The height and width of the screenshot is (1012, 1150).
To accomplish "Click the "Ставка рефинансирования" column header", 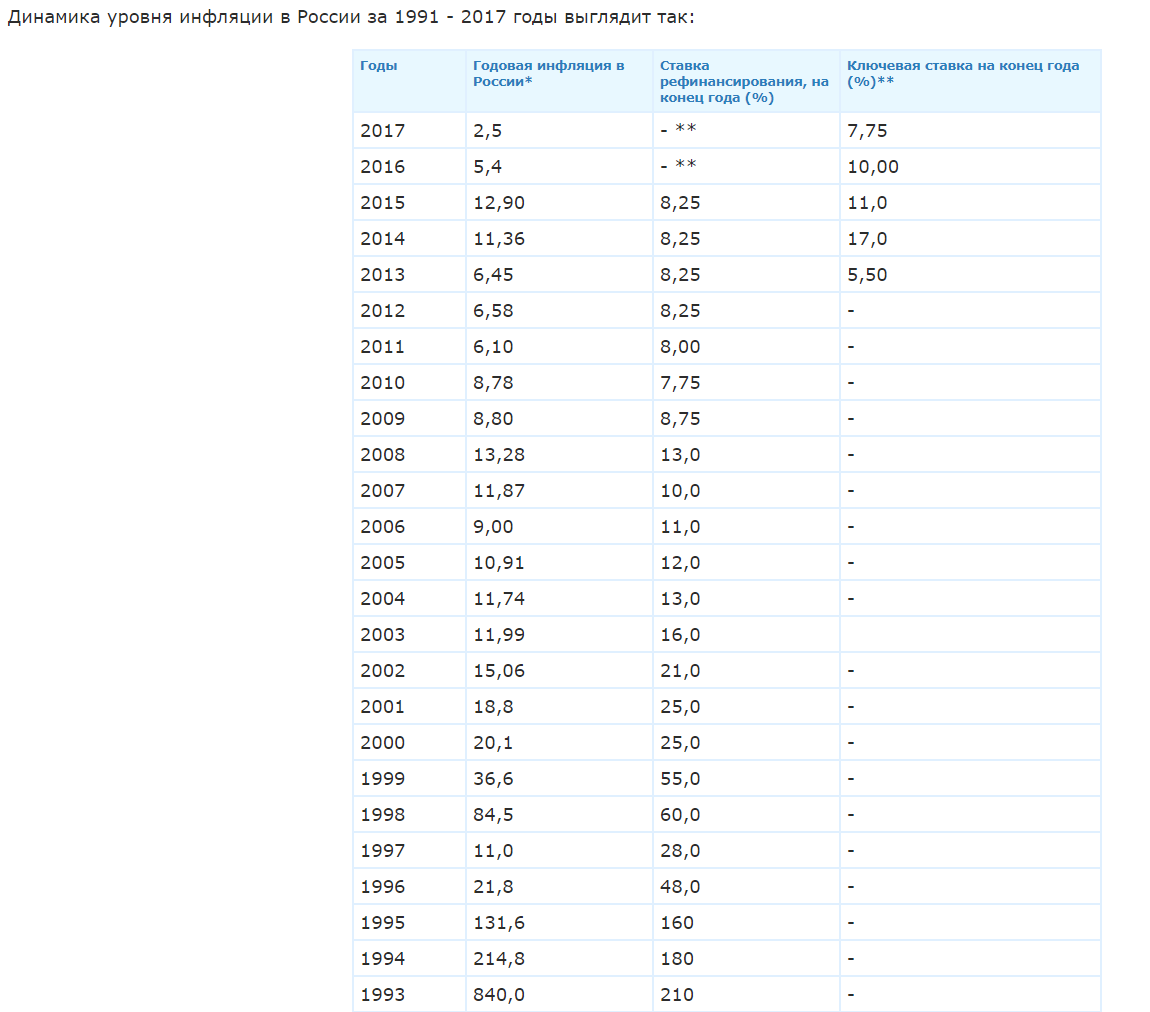I will [x=743, y=81].
